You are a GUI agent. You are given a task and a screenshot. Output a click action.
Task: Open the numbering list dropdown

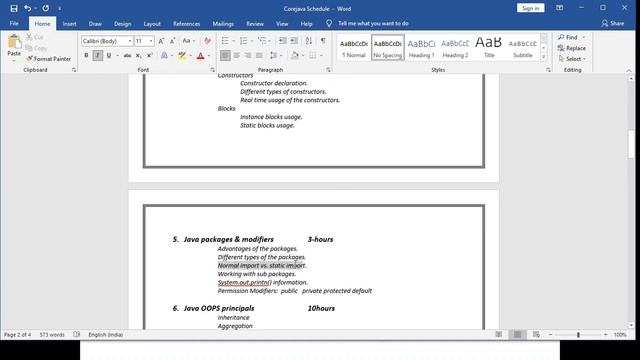pyautogui.click(x=252, y=41)
